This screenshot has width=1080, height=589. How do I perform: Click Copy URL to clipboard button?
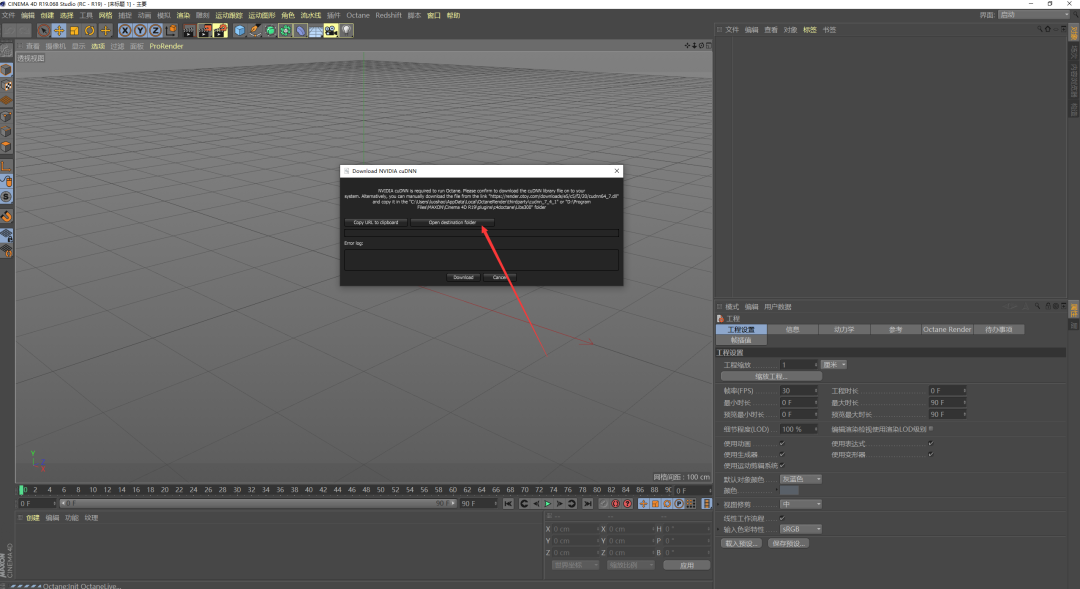375,223
